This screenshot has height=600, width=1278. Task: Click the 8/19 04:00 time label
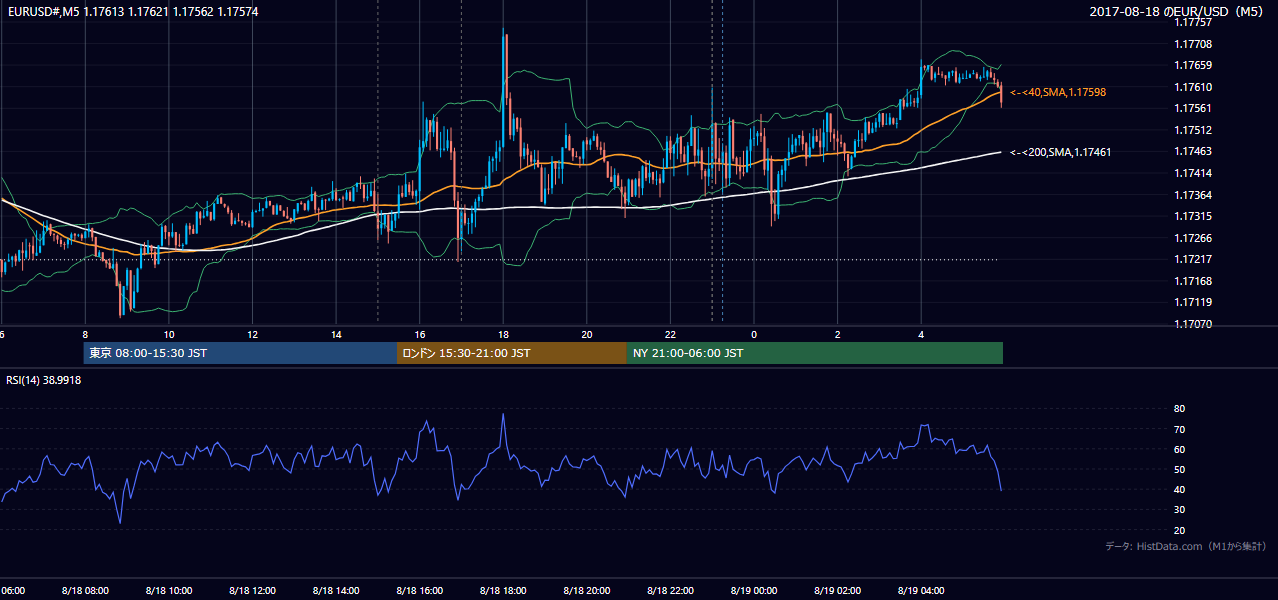pos(921,590)
